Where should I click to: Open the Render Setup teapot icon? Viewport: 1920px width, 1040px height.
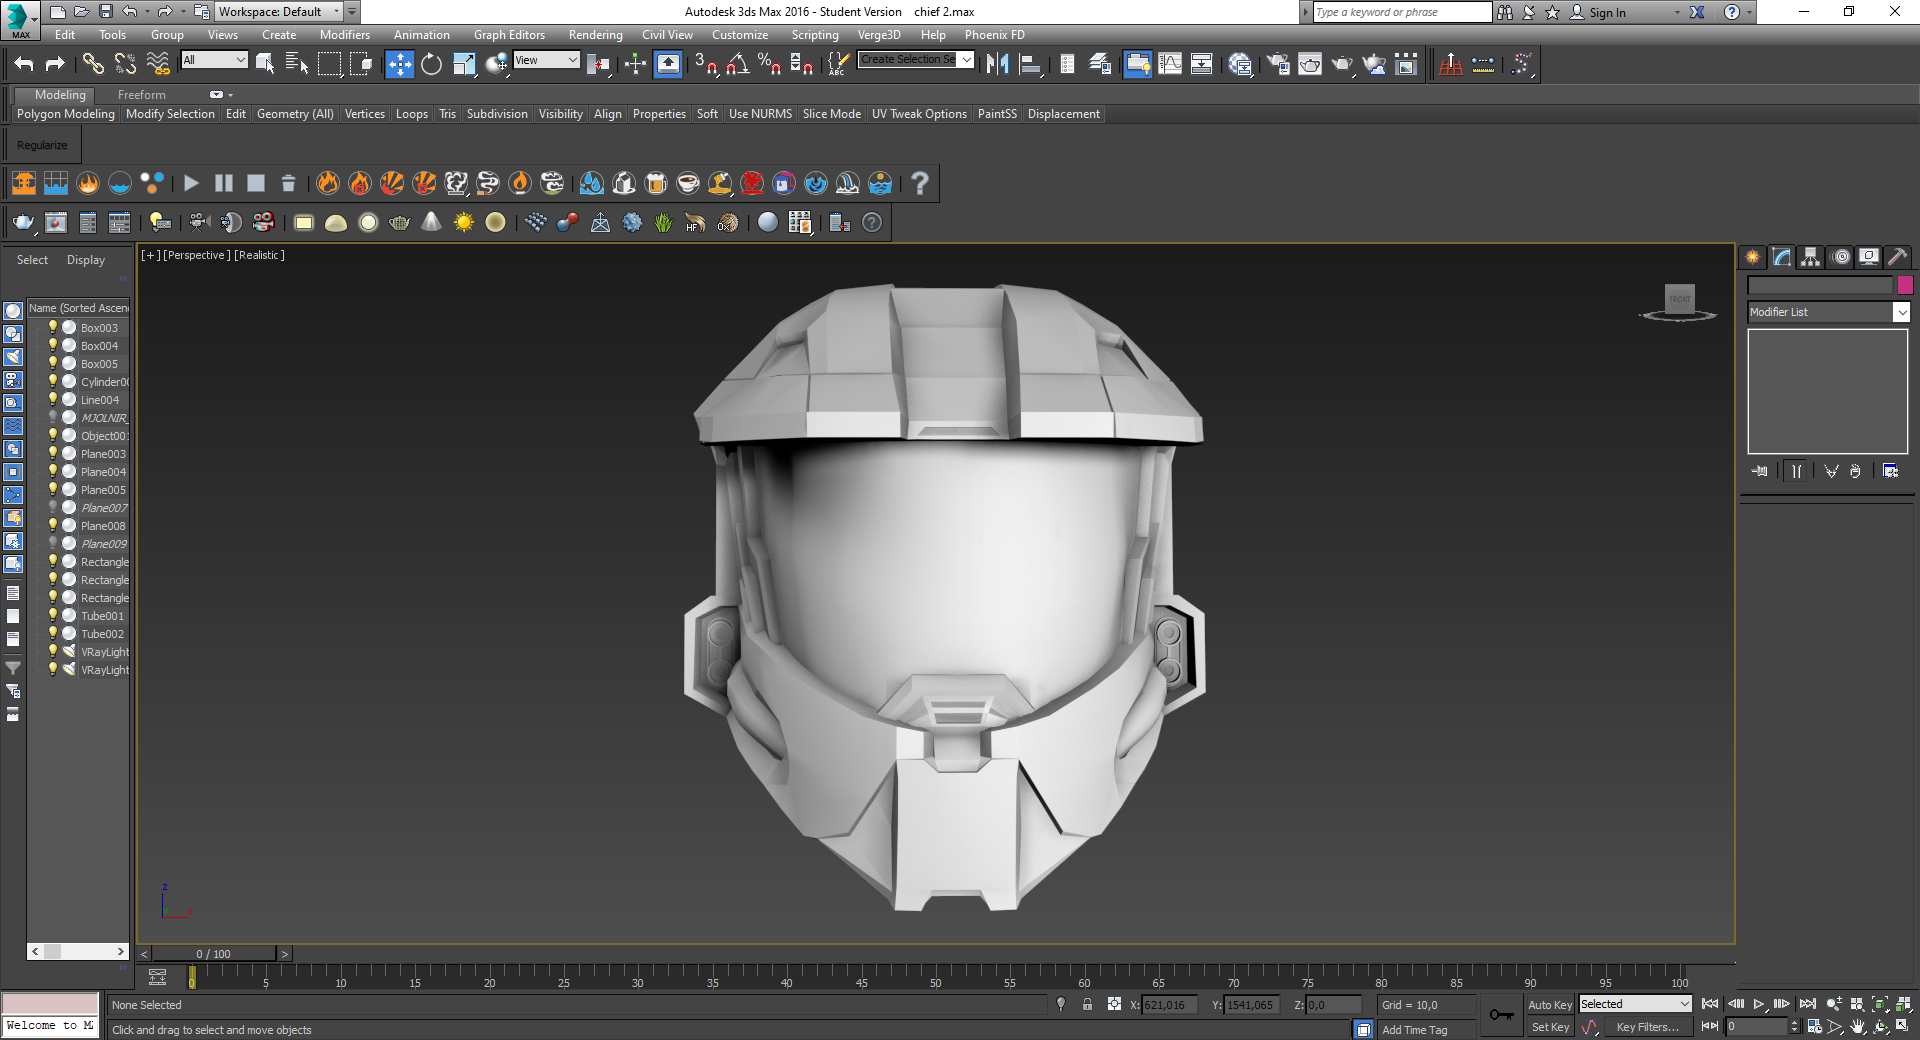[x=1277, y=65]
